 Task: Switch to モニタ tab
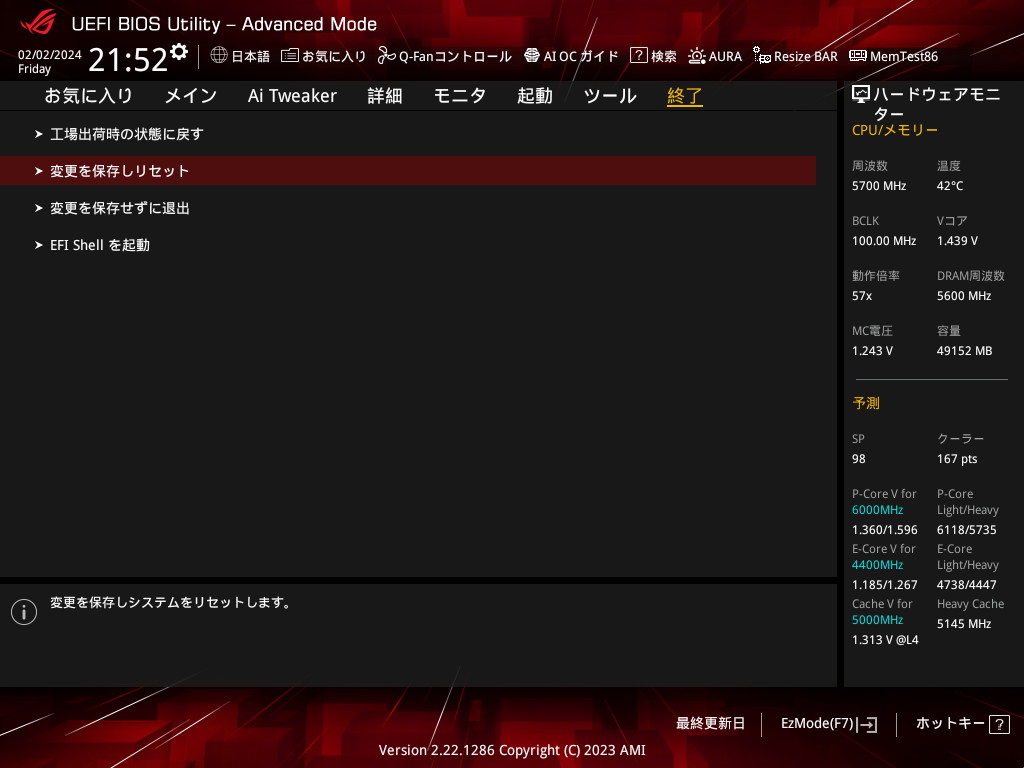[460, 96]
